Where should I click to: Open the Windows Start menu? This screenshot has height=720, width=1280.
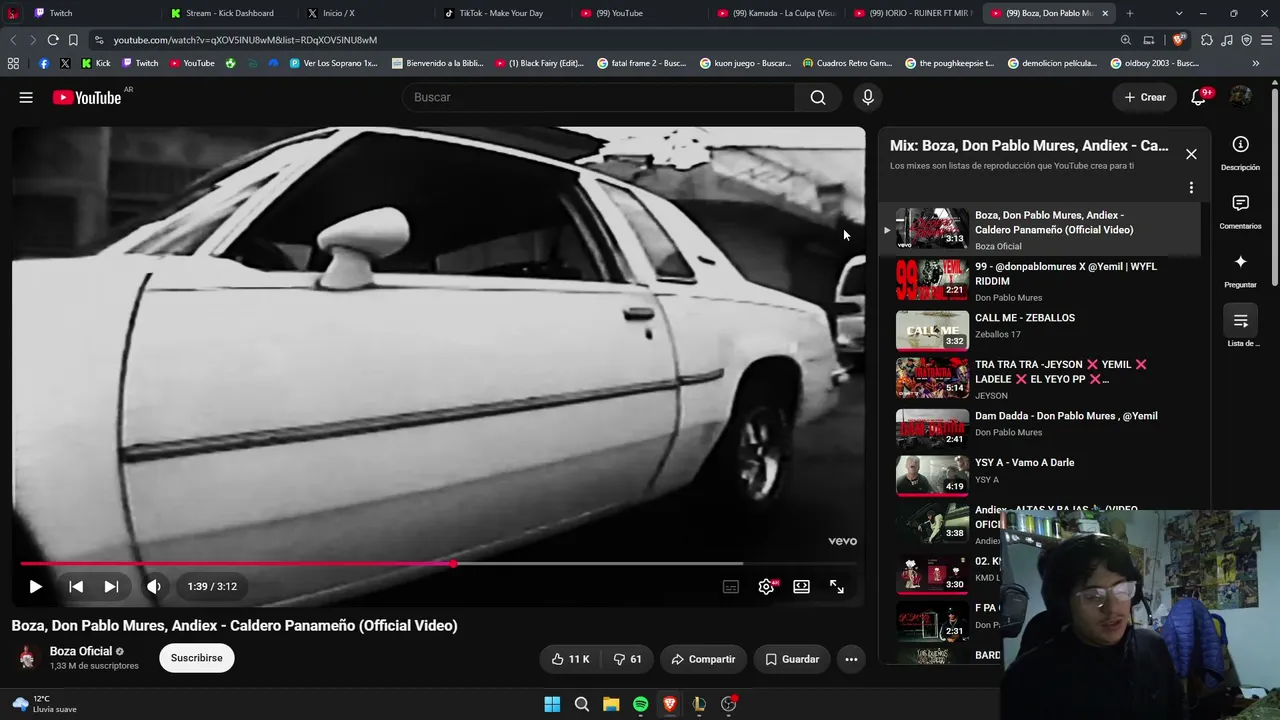click(552, 704)
